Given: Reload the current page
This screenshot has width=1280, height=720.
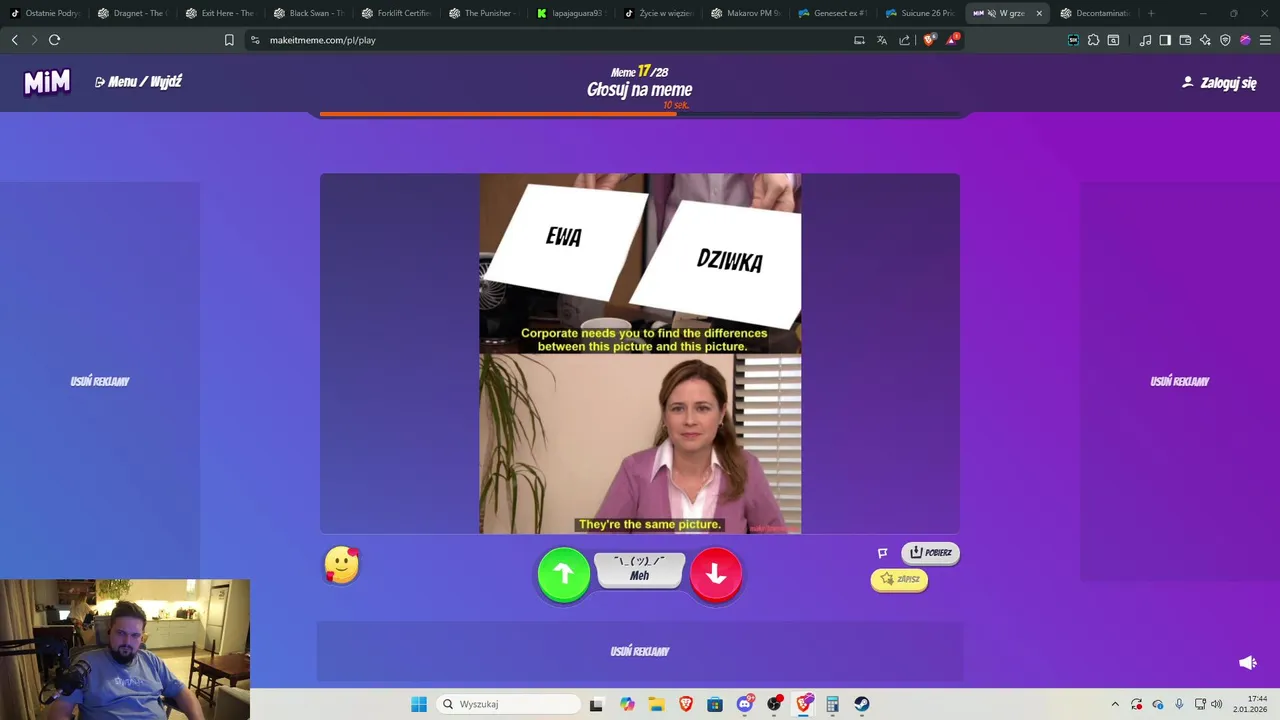Looking at the screenshot, I should 54,40.
